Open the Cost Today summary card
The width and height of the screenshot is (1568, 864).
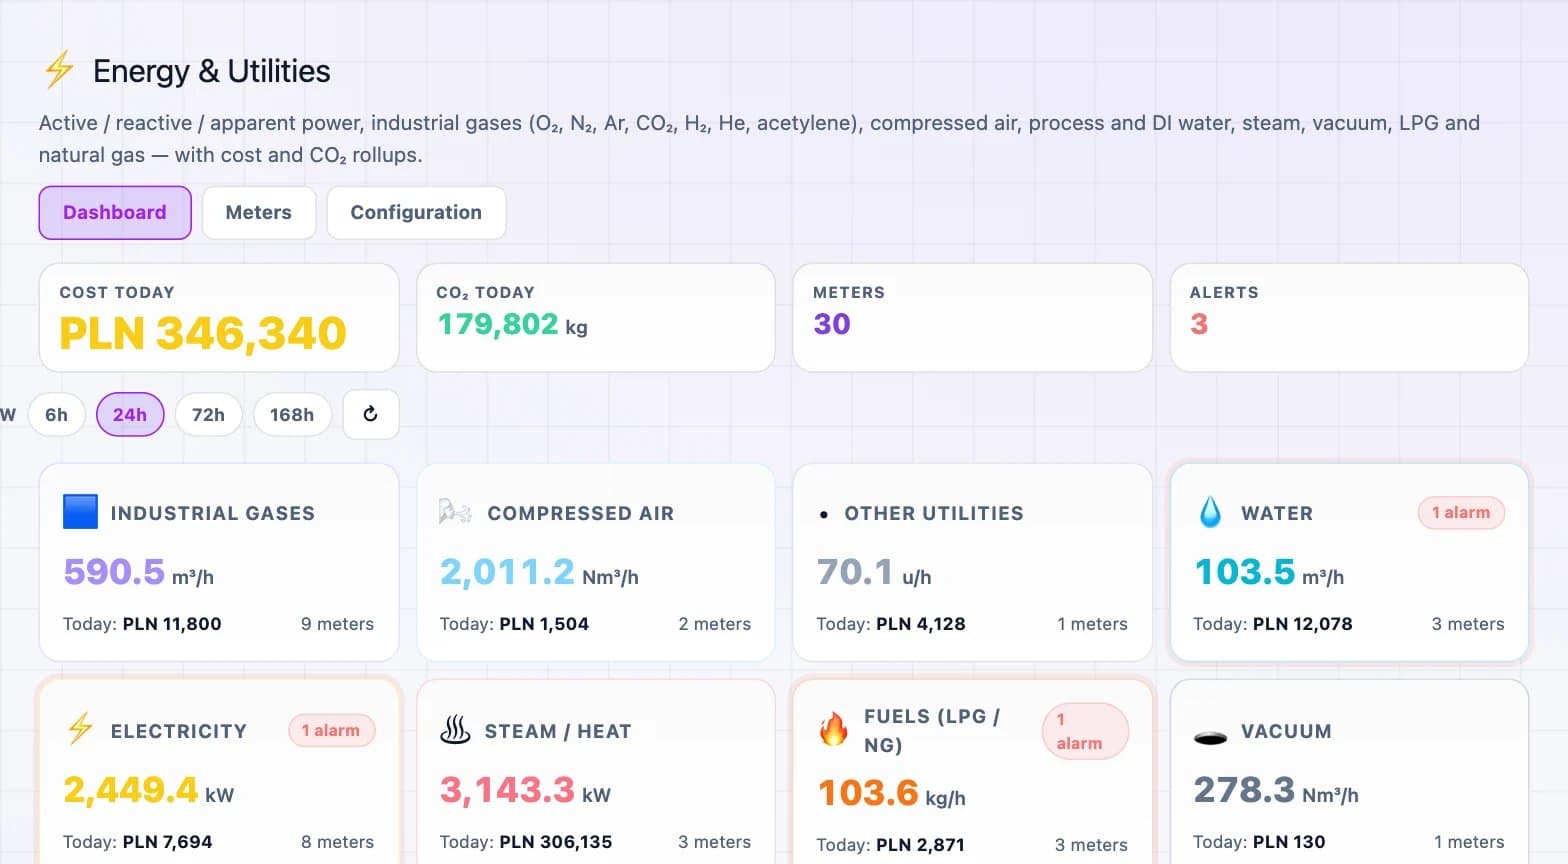[x=219, y=318]
